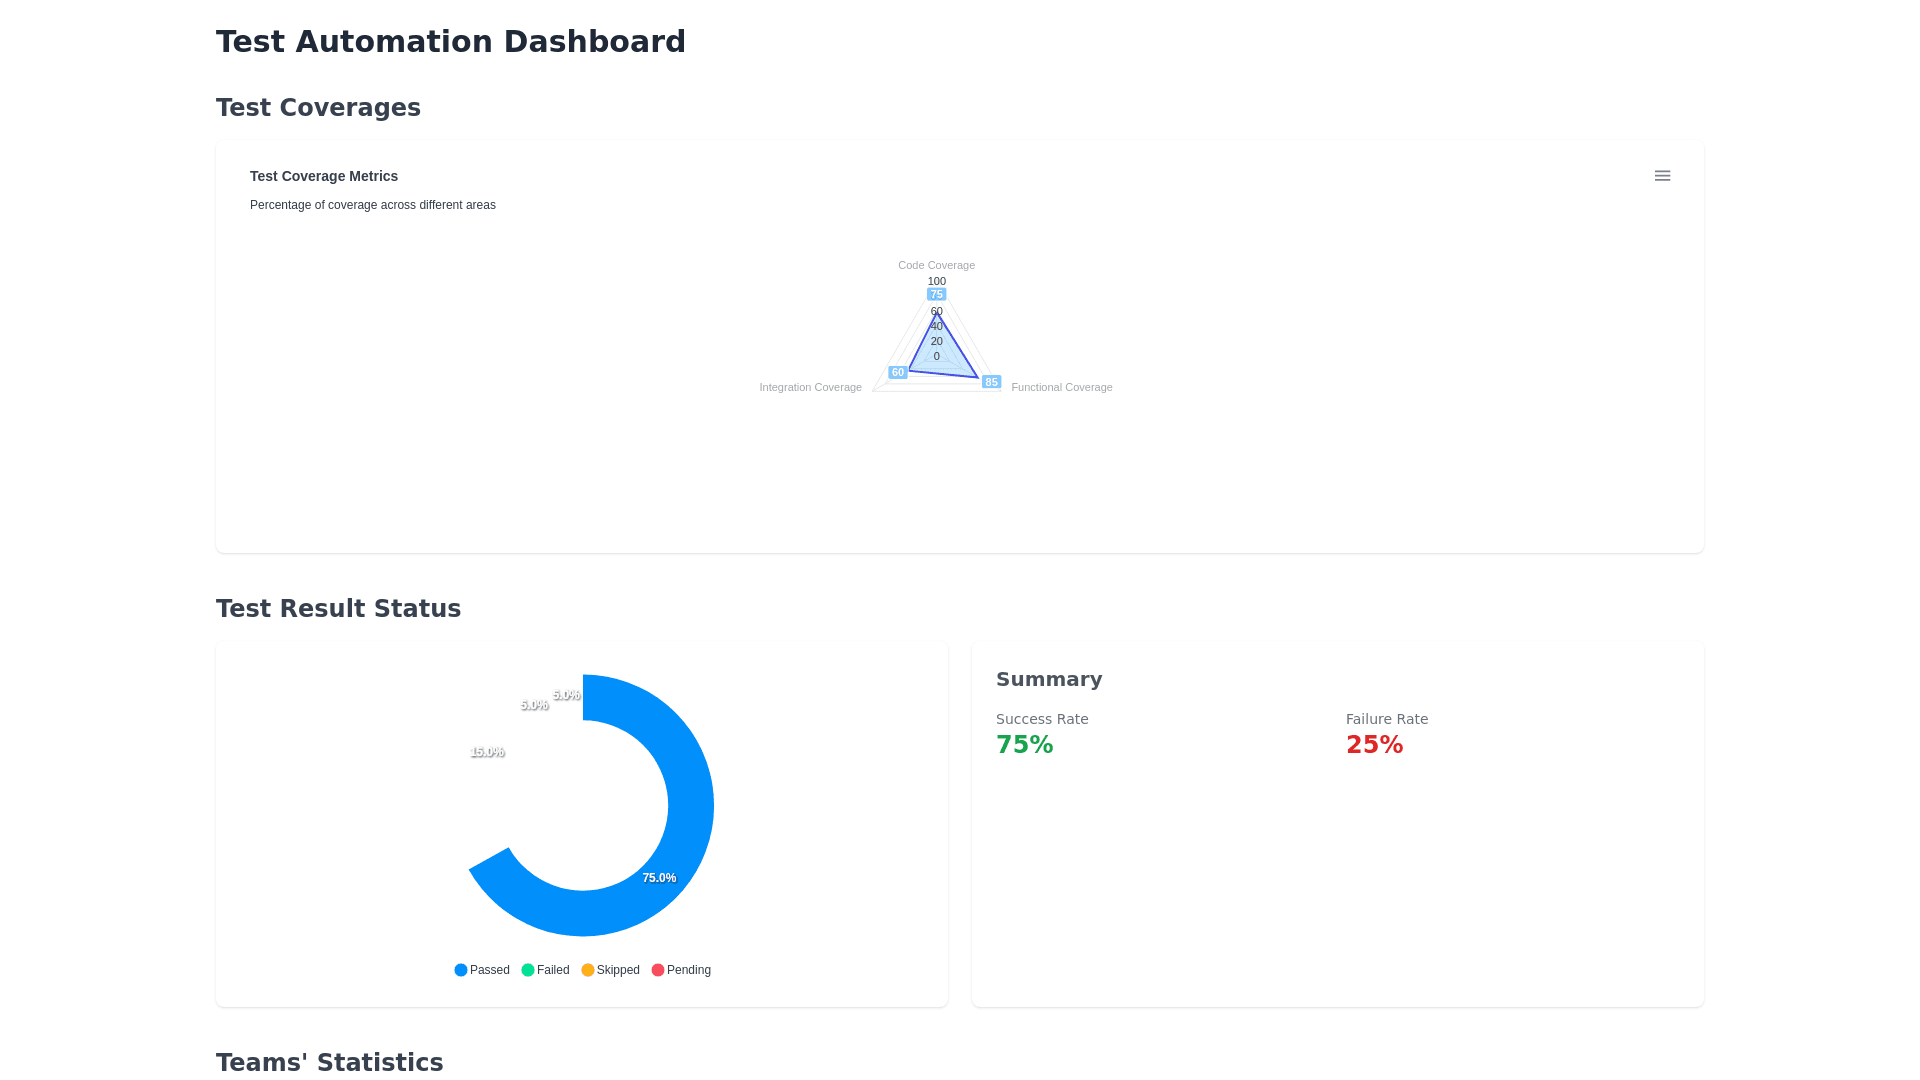Screen dimensions: 1920x1080
Task: Click the 15.0% label on donut chart
Action: coord(487,752)
